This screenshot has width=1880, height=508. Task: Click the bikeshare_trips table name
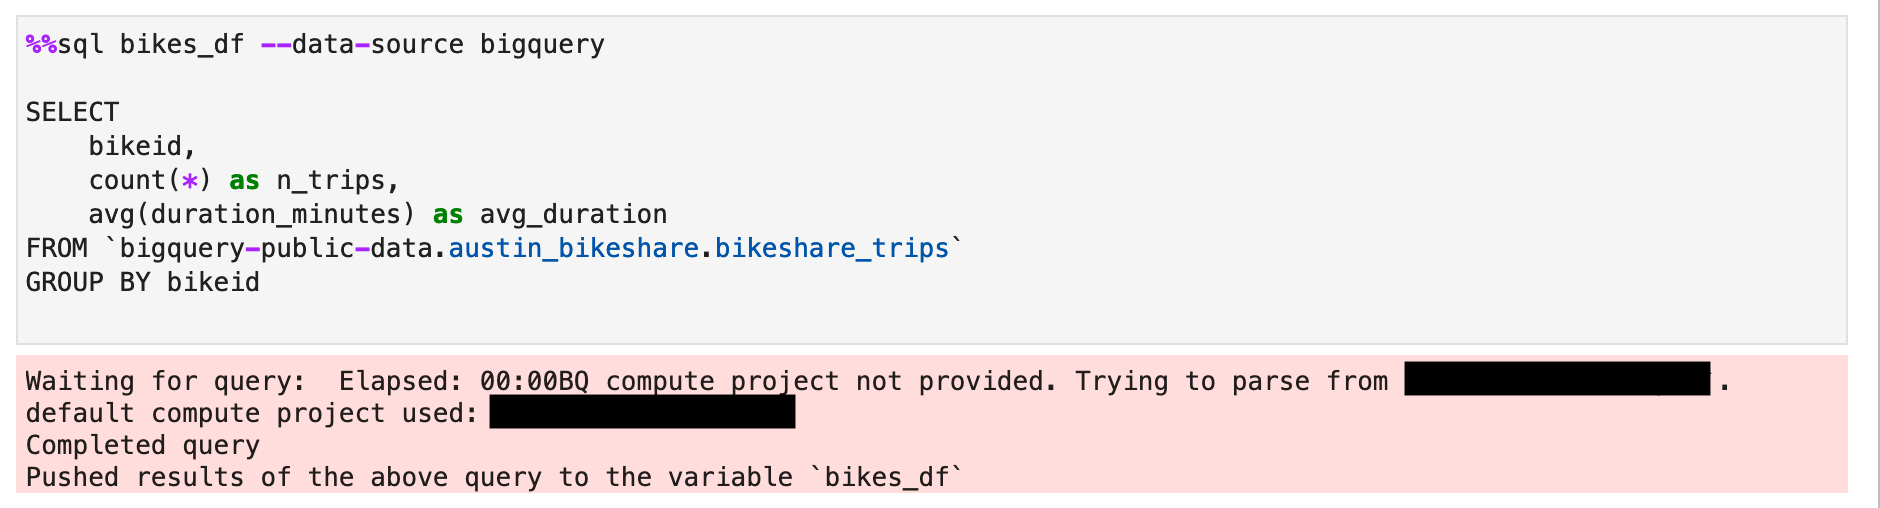(832, 248)
